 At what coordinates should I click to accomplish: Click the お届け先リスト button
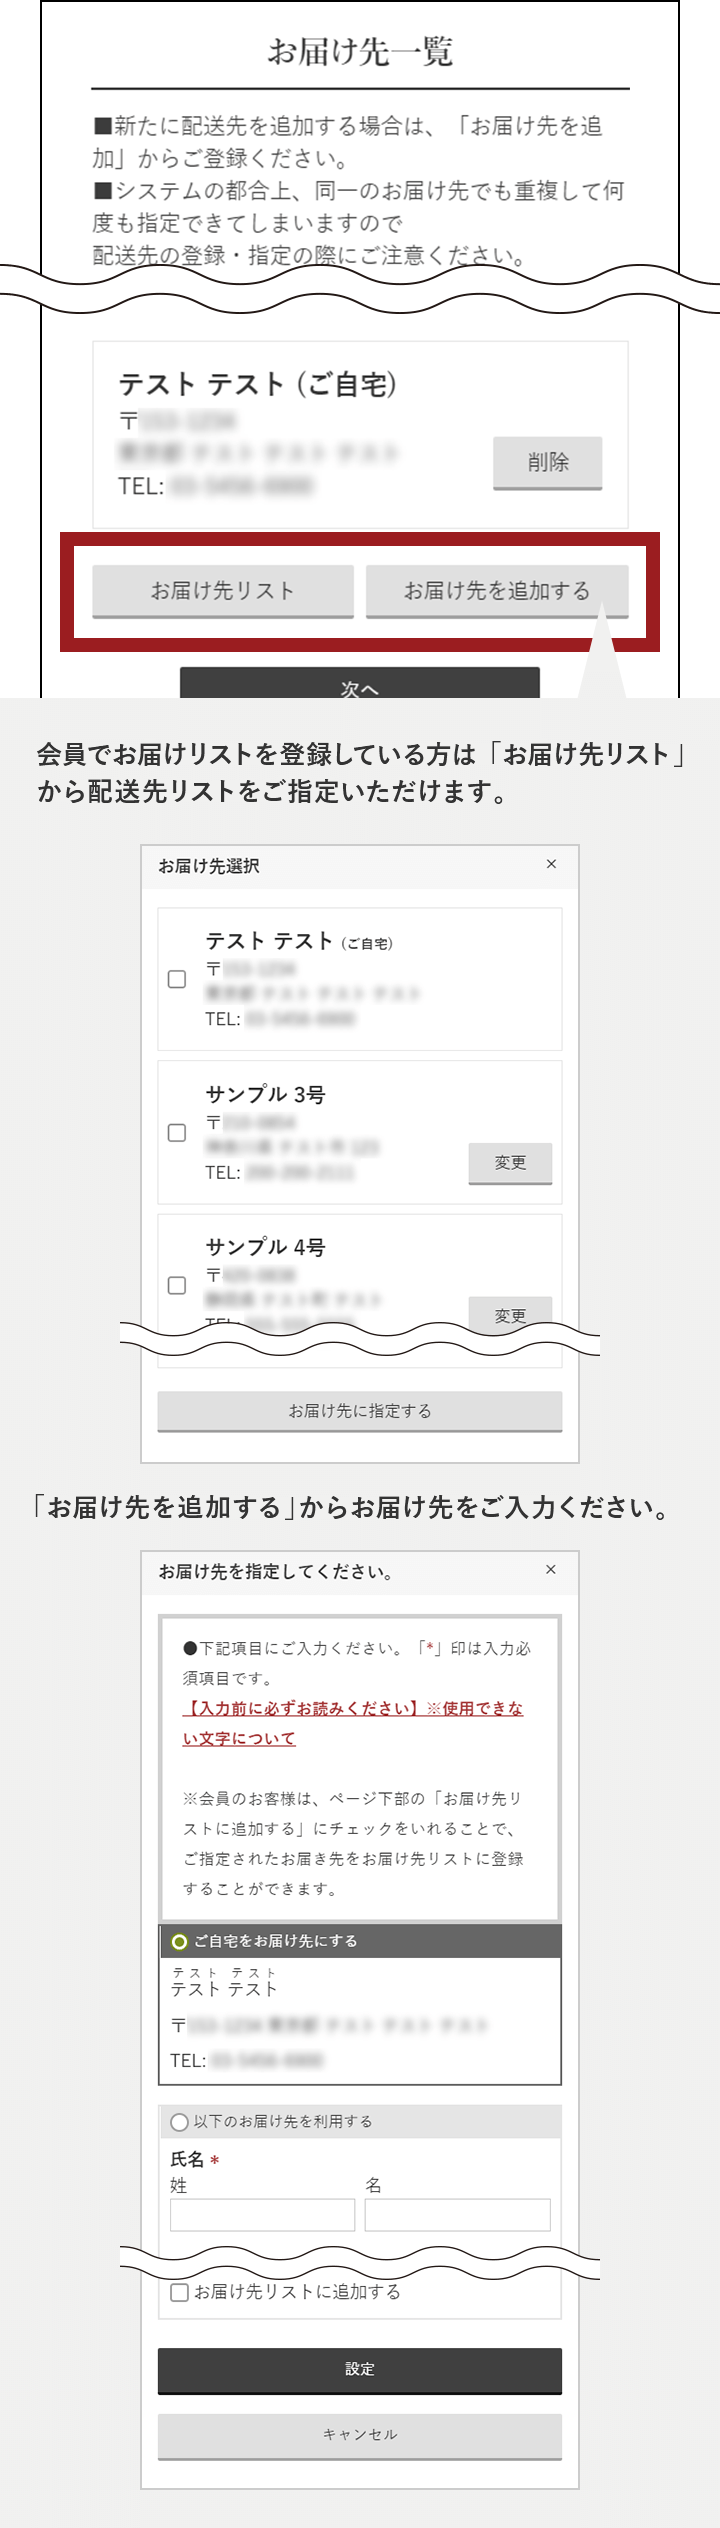pyautogui.click(x=223, y=591)
